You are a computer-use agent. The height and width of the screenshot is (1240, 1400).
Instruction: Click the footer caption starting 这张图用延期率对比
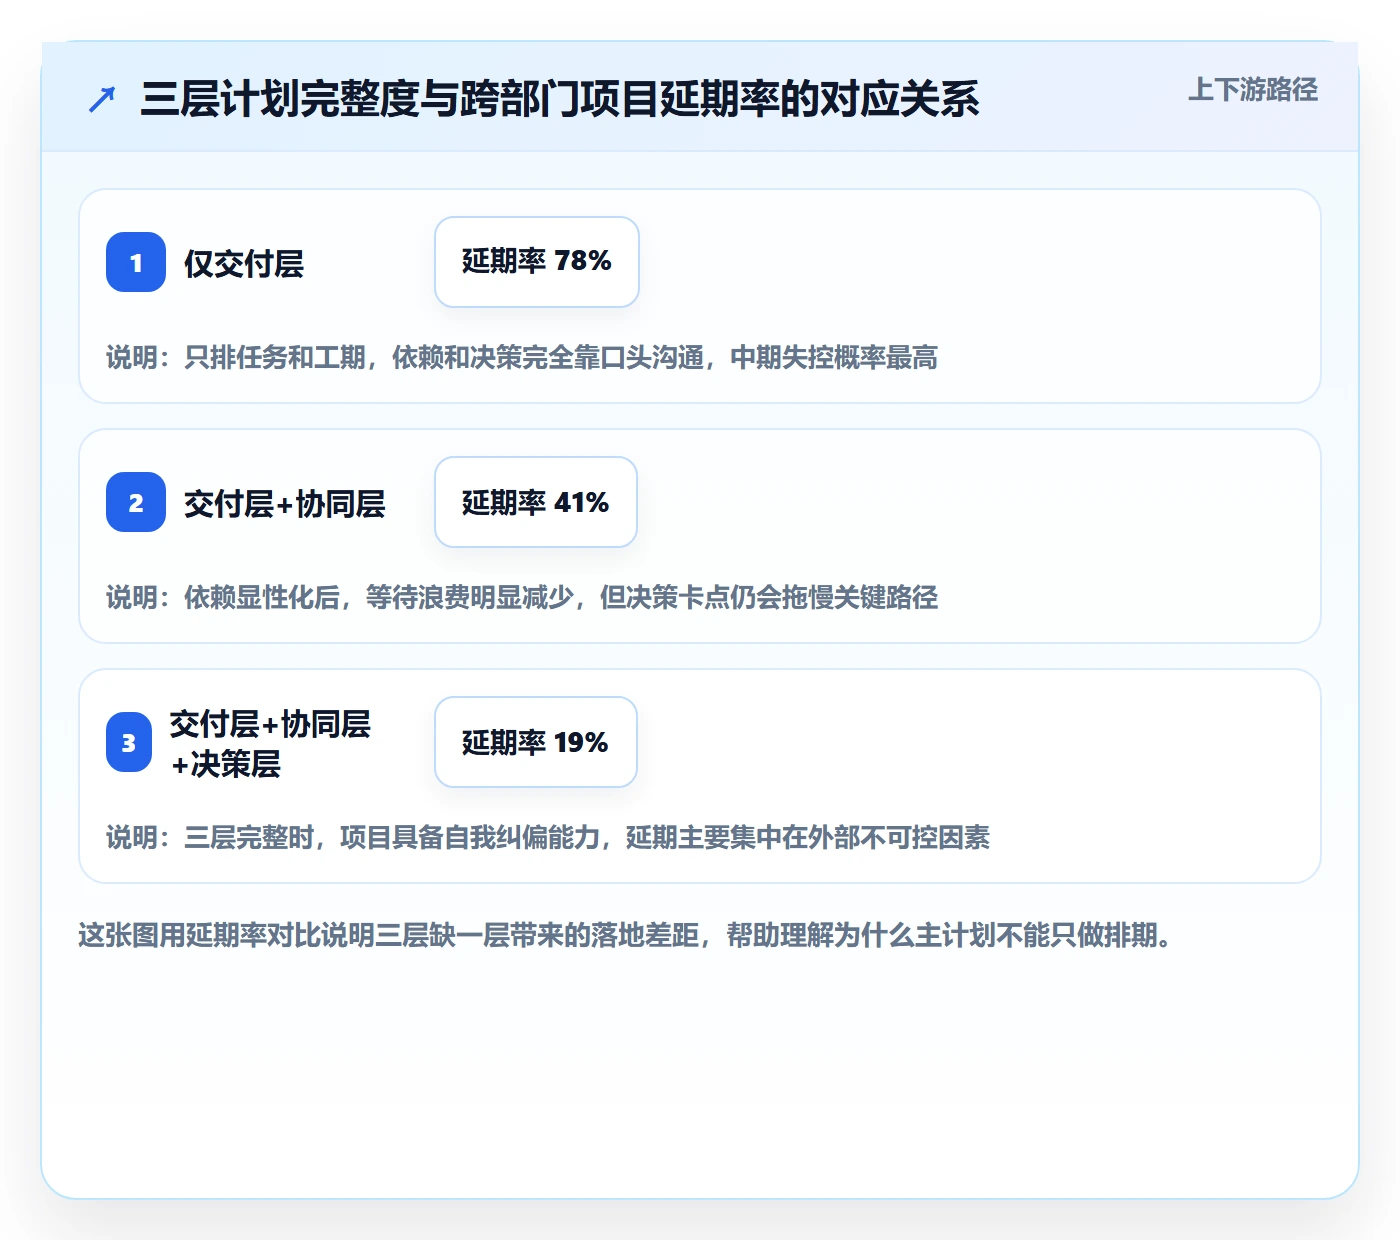(x=626, y=935)
